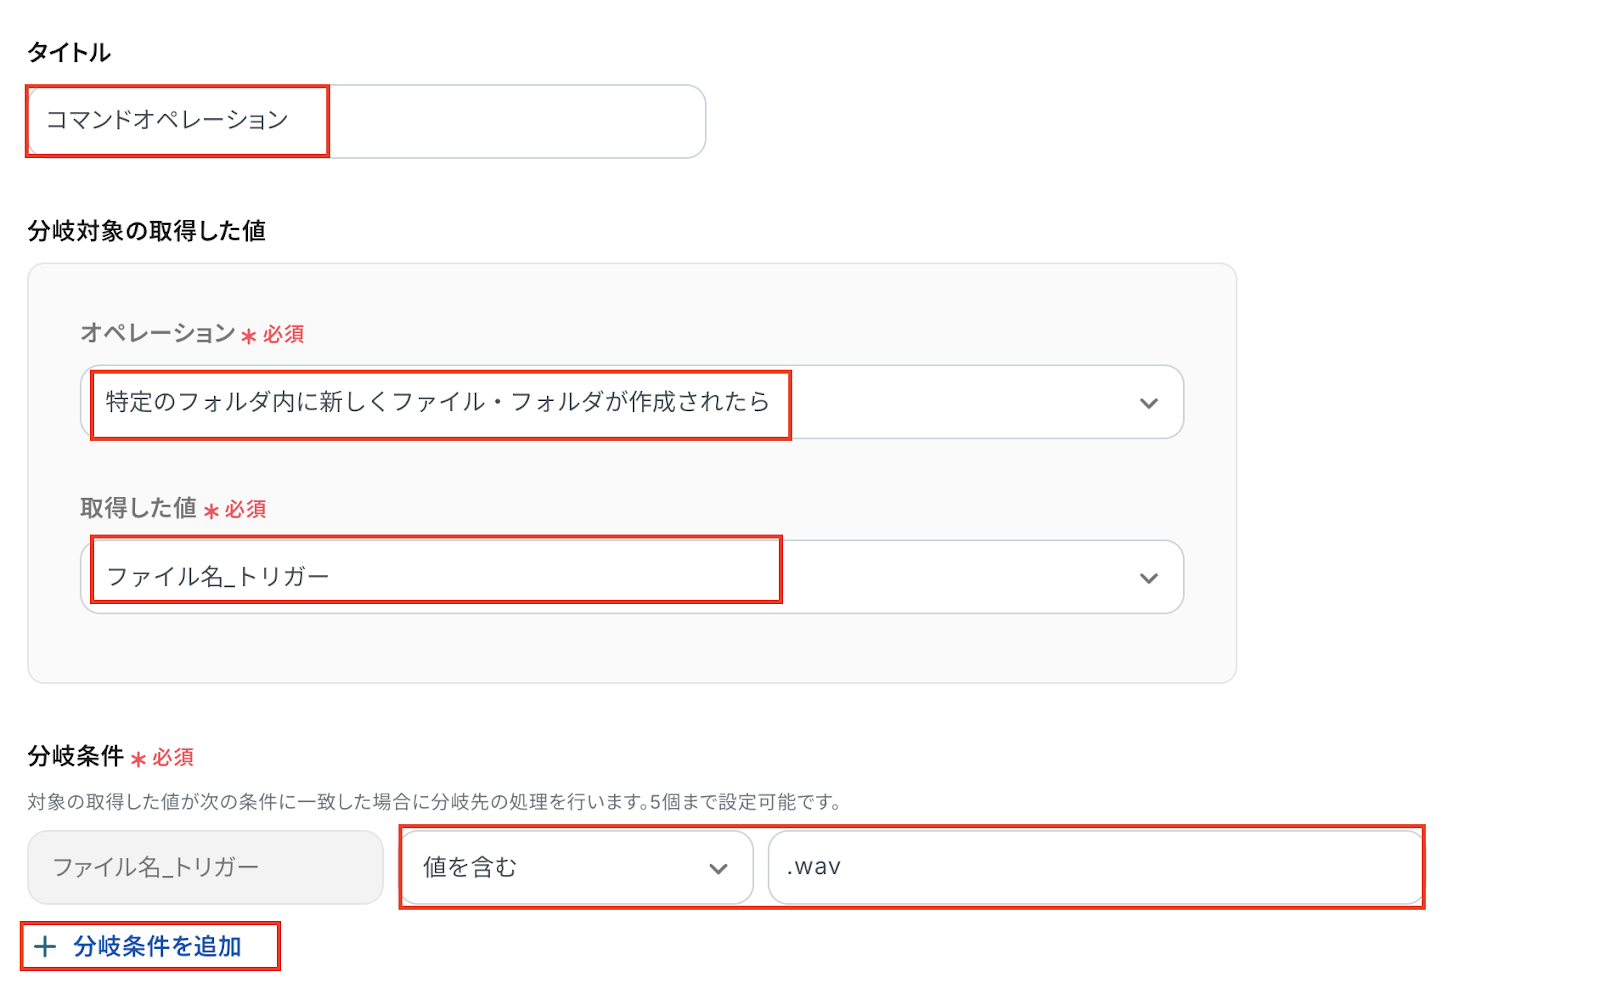This screenshot has height=994, width=1600.
Task: Click the 必須 marker beside 分岐条件
Action: click(173, 757)
